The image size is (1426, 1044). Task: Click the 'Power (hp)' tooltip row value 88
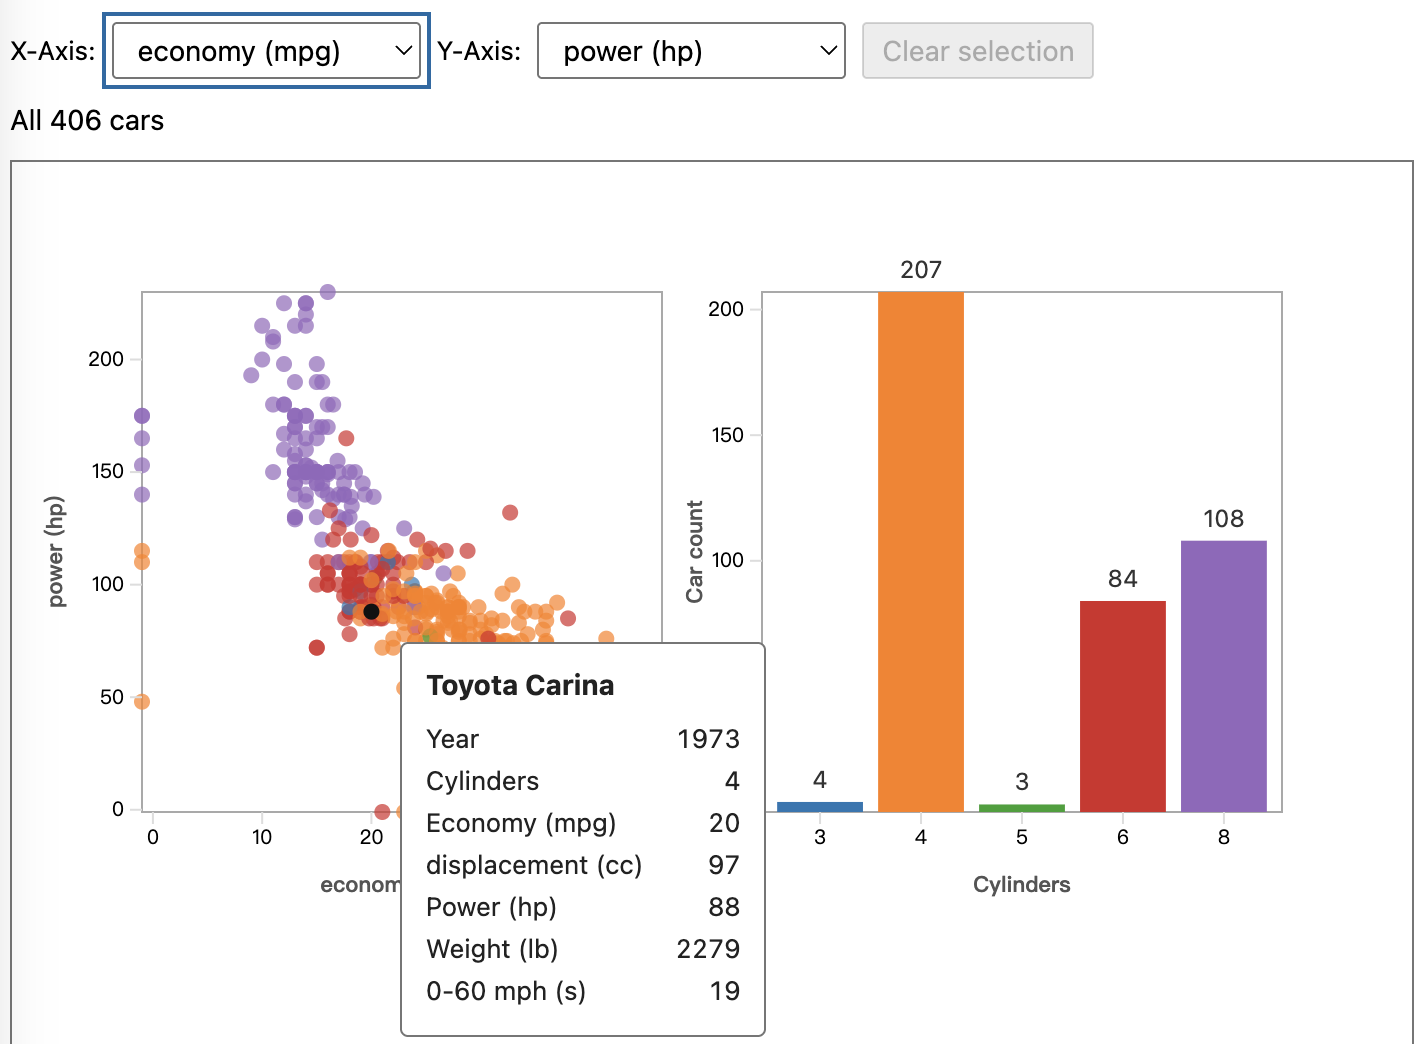tap(724, 907)
